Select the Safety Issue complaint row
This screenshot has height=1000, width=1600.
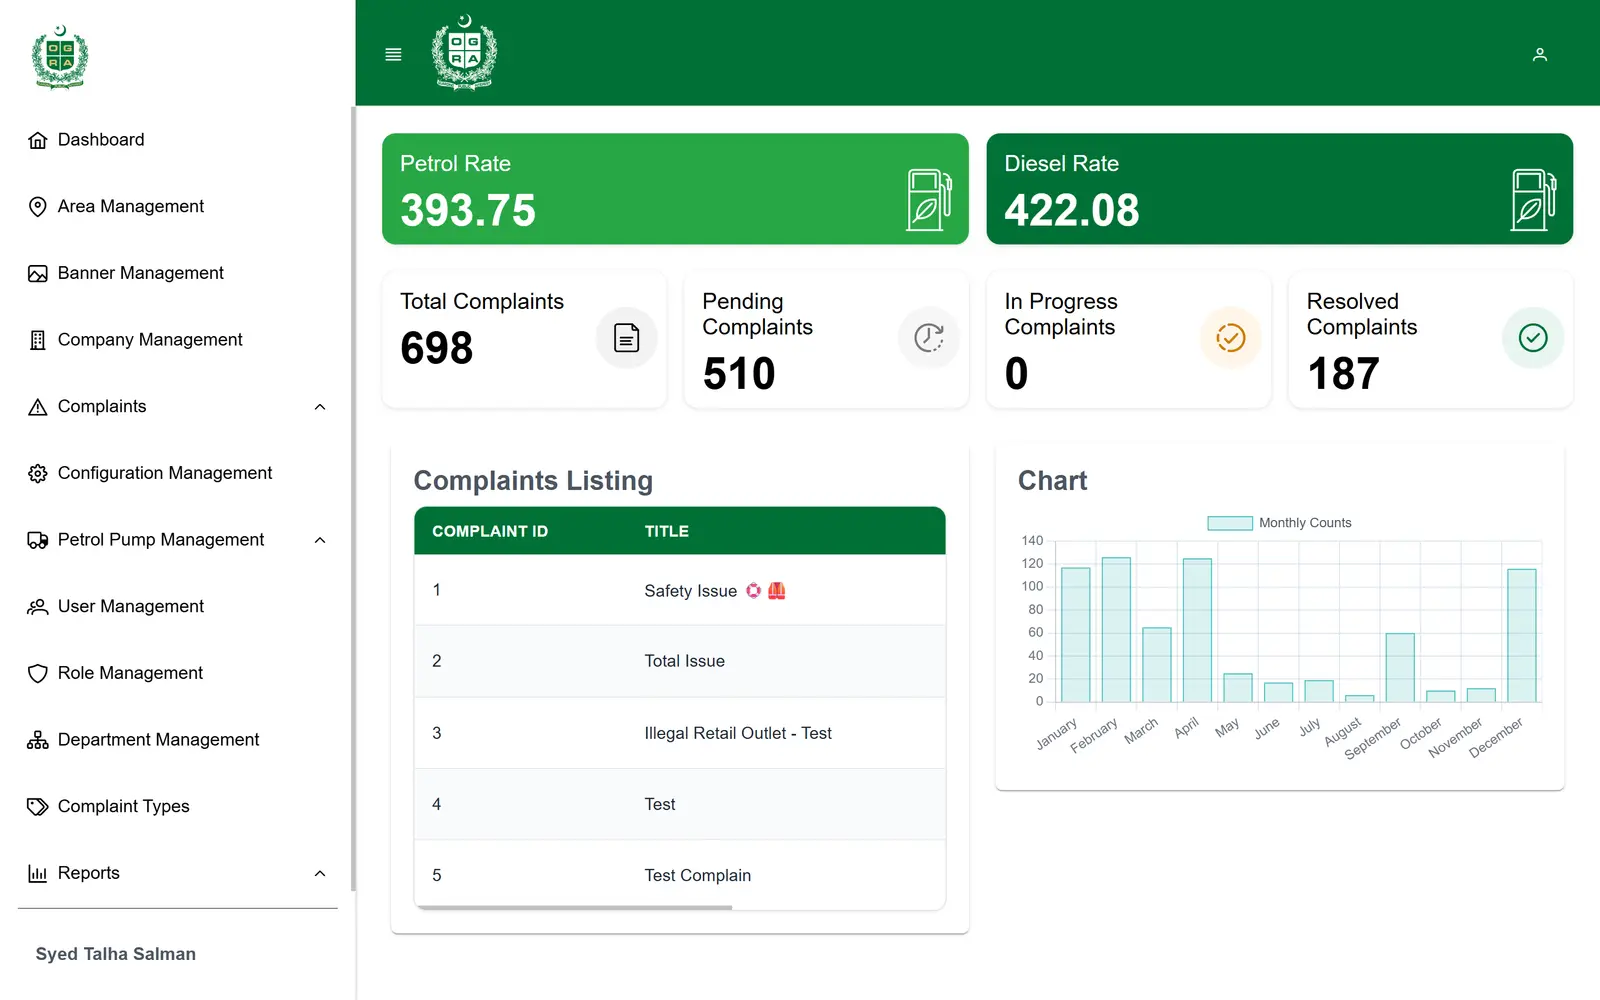680,590
